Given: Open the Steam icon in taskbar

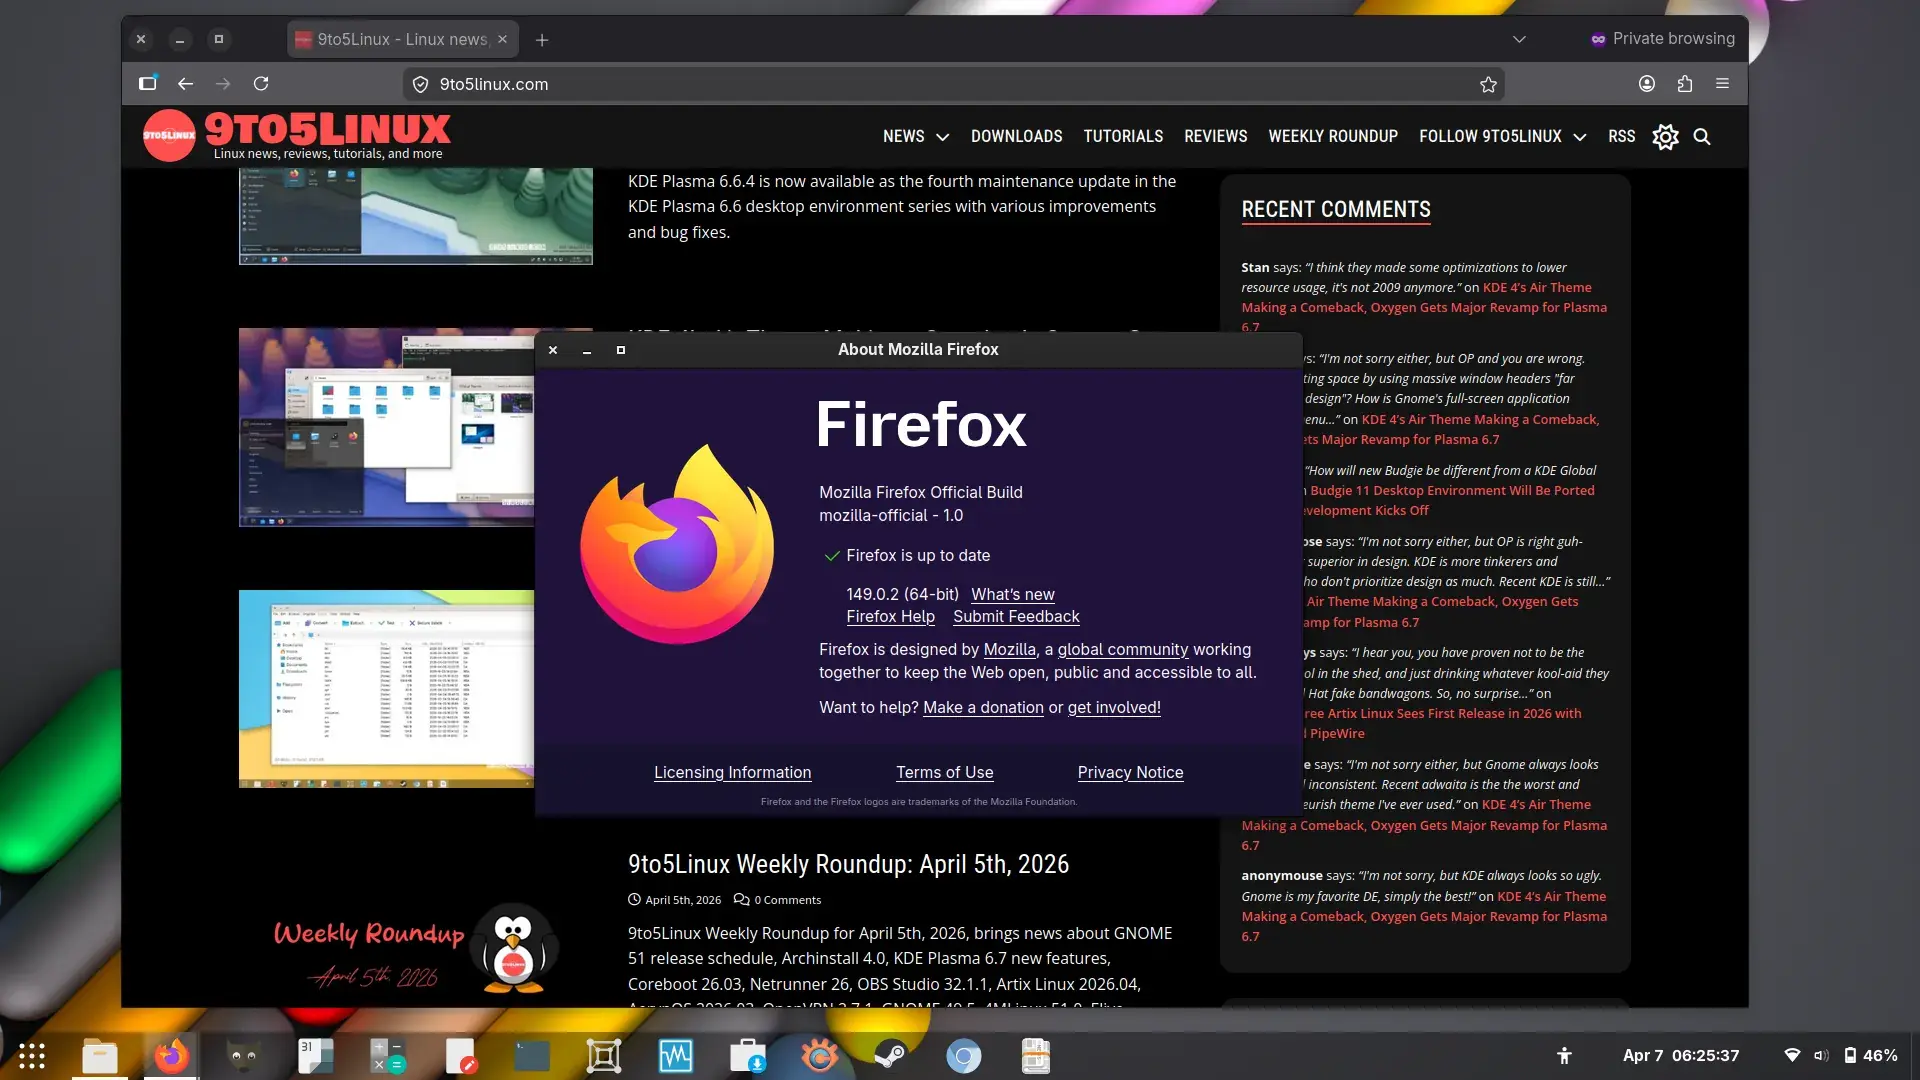Looking at the screenshot, I should coord(890,1056).
